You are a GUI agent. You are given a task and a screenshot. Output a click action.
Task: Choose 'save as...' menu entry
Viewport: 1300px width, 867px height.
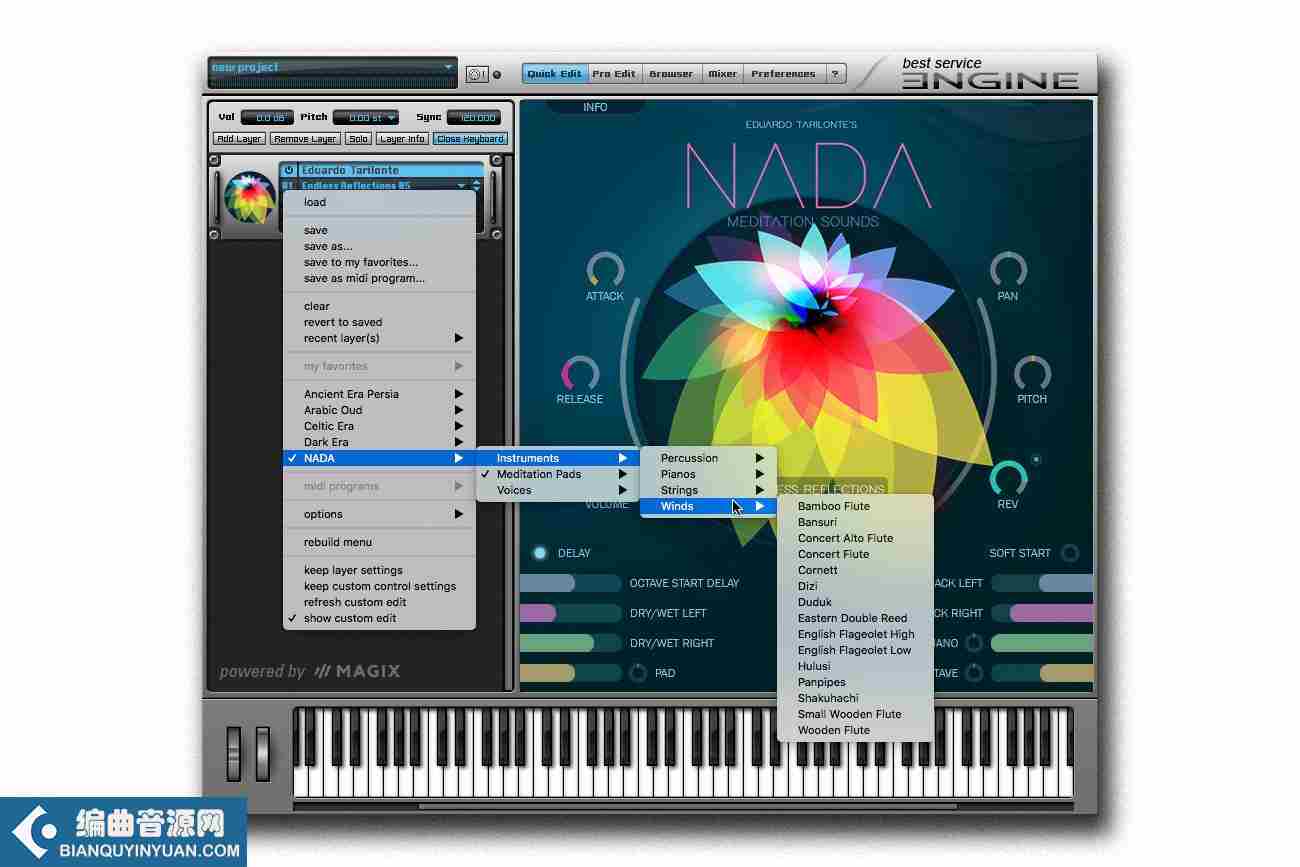pyautogui.click(x=379, y=246)
